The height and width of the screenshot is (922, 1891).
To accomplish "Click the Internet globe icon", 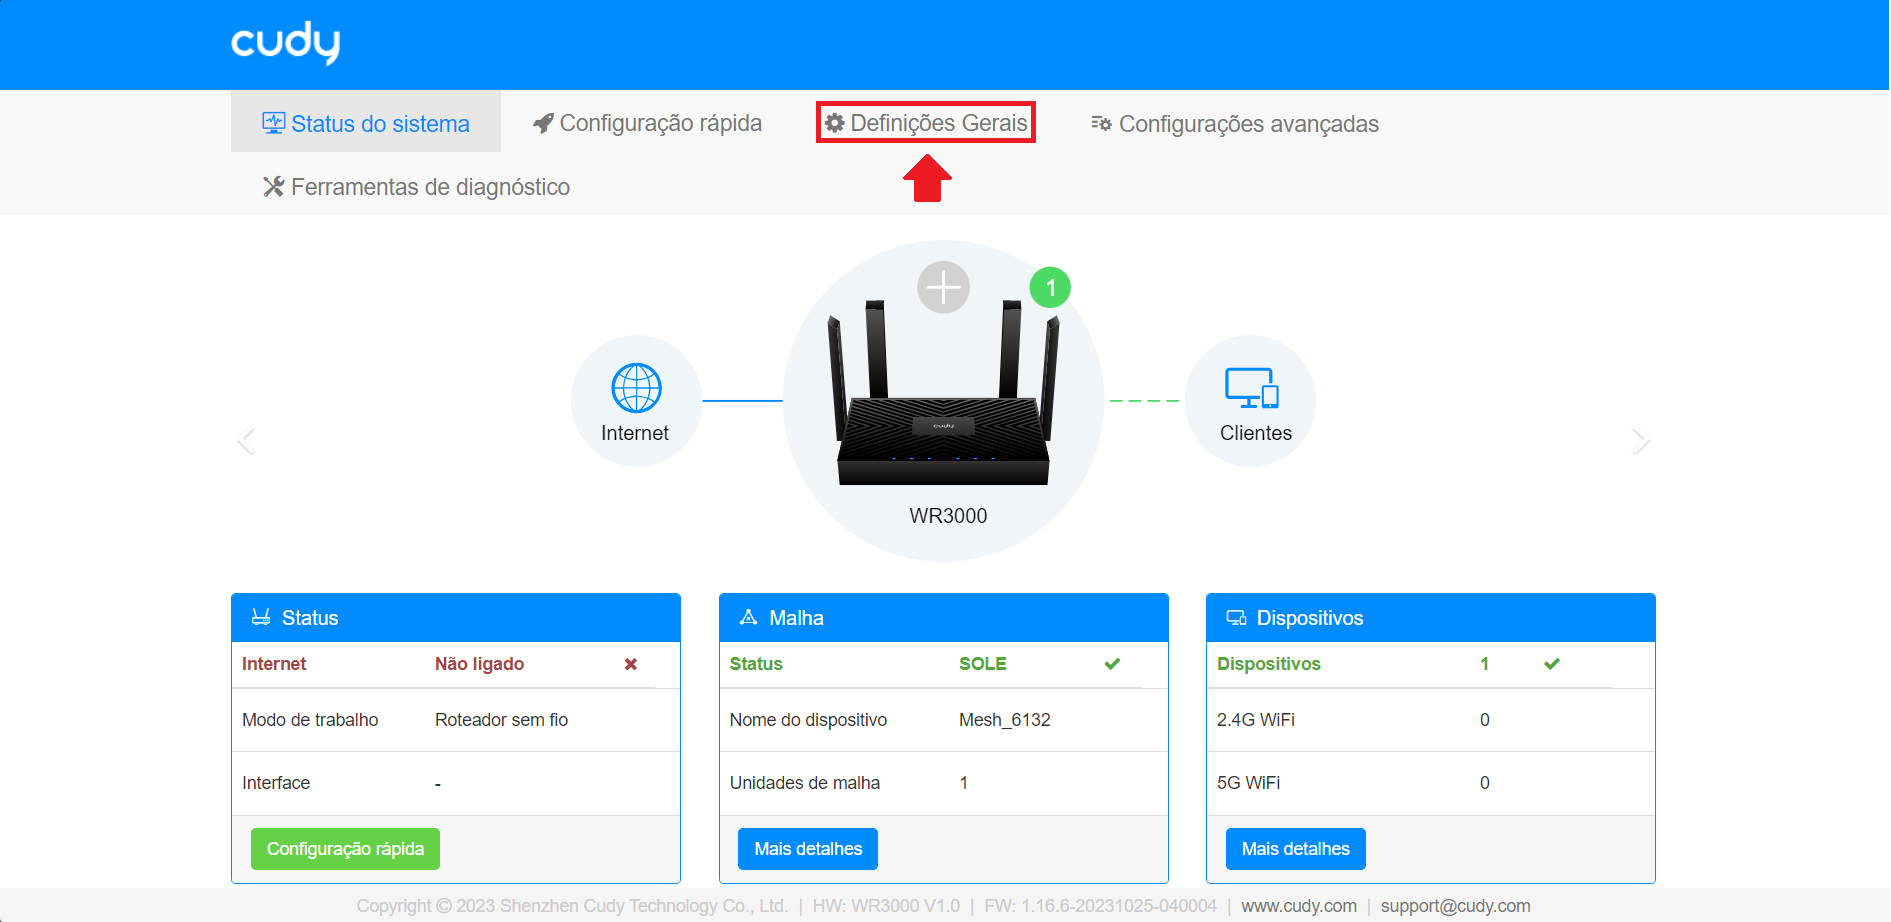I will [636, 388].
